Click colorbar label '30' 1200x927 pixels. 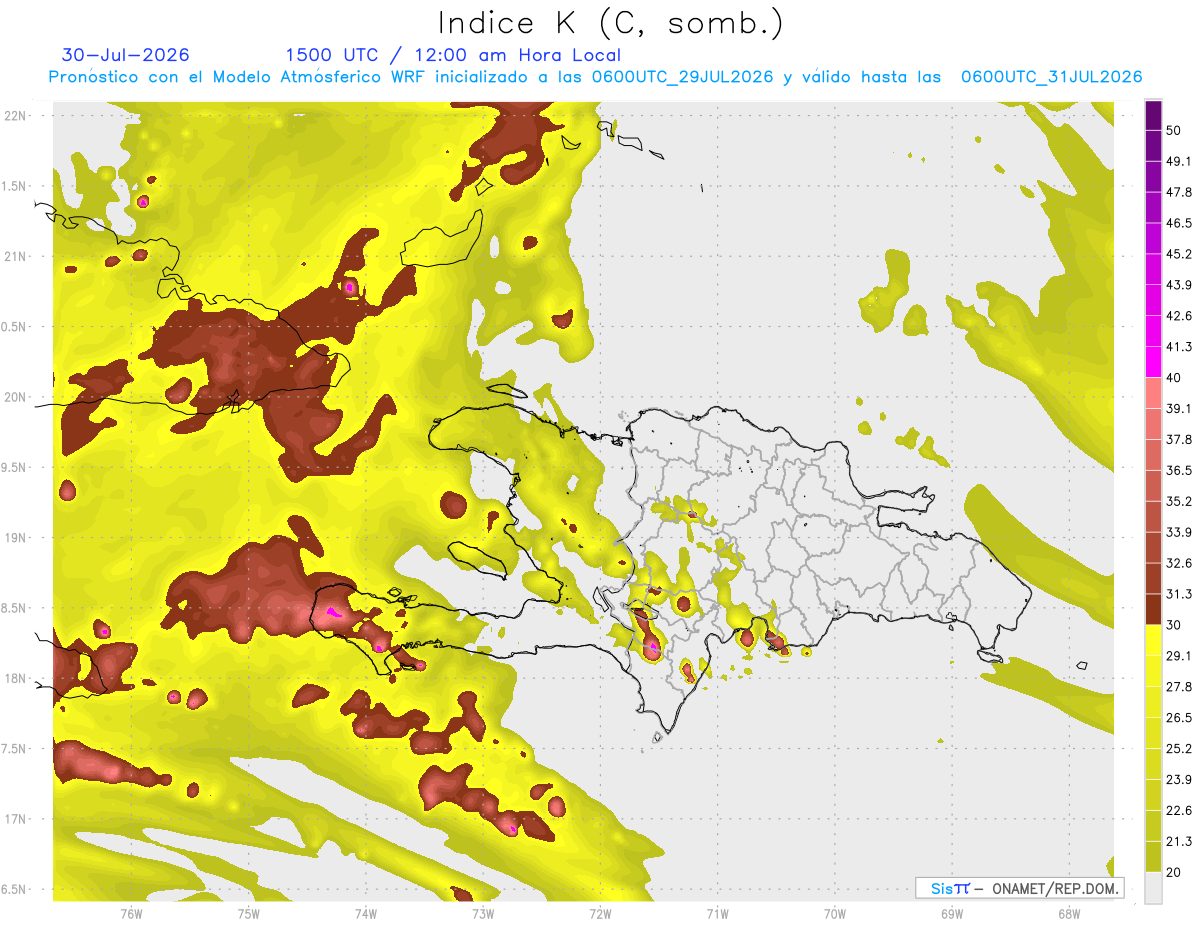click(1175, 625)
